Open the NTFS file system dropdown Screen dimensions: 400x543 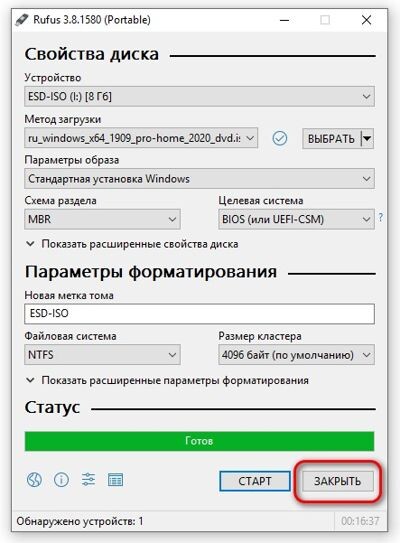pyautogui.click(x=102, y=355)
